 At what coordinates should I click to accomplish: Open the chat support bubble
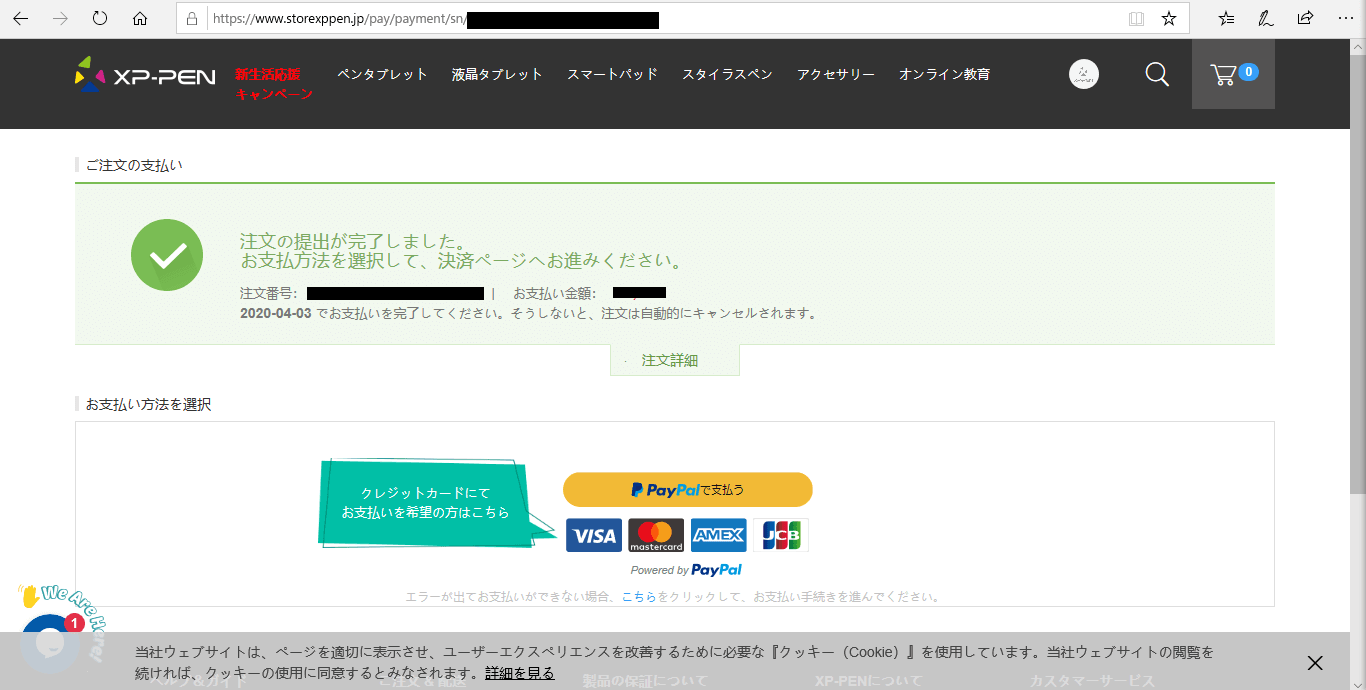[50, 643]
